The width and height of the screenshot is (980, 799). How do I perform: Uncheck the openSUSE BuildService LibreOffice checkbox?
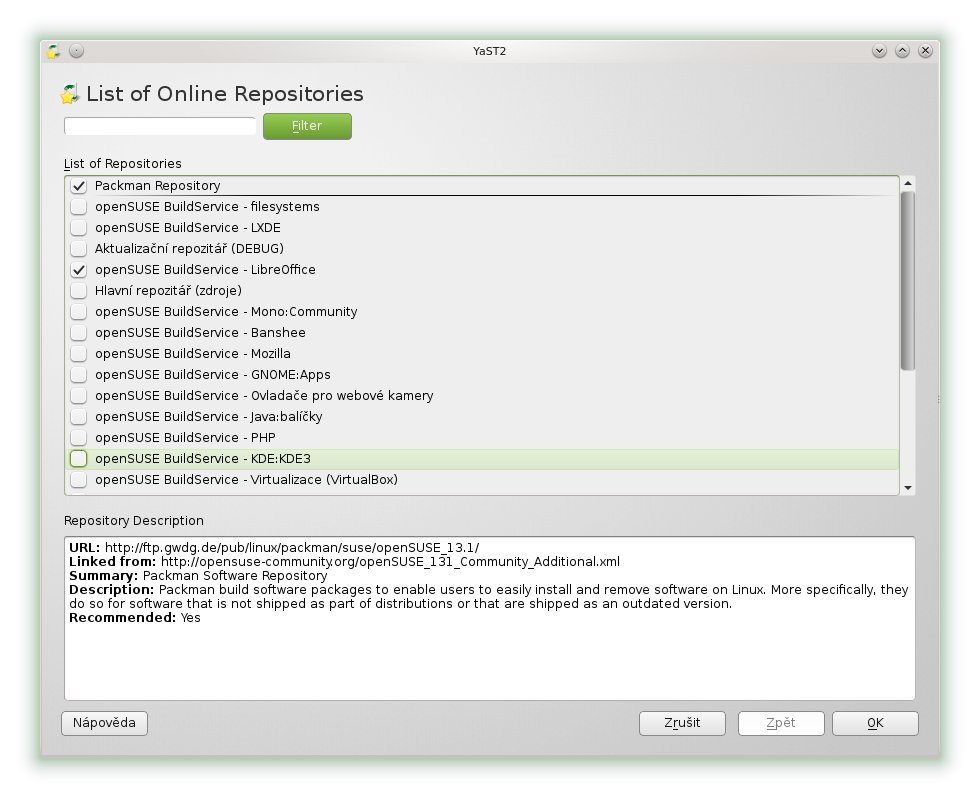[79, 270]
